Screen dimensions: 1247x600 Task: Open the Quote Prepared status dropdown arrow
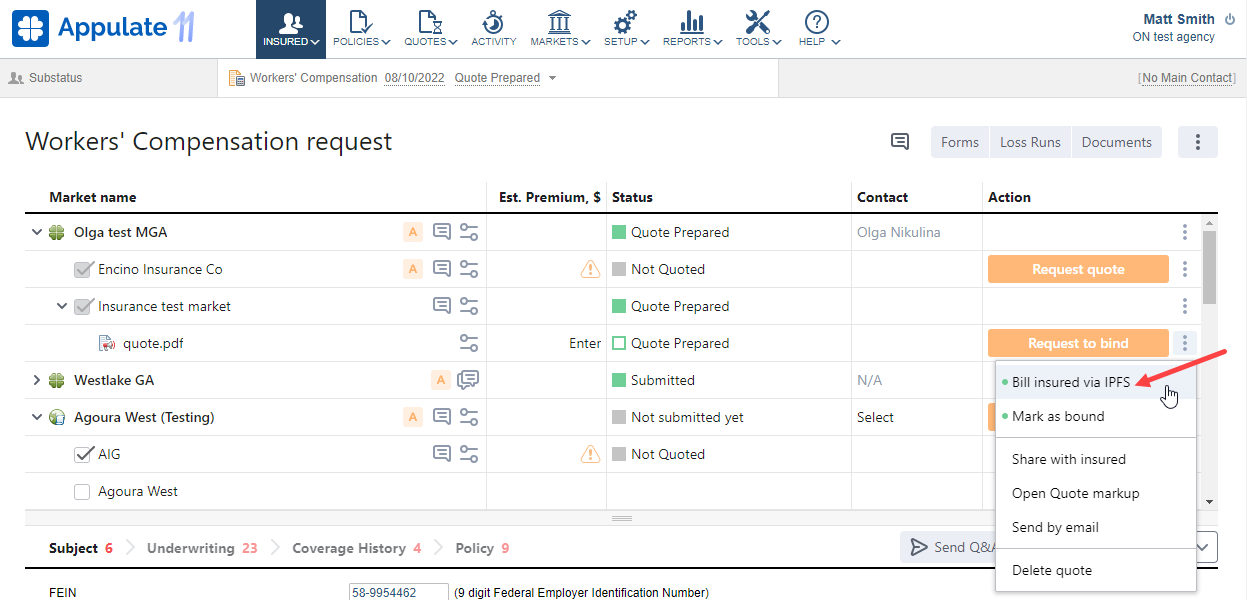pos(553,78)
